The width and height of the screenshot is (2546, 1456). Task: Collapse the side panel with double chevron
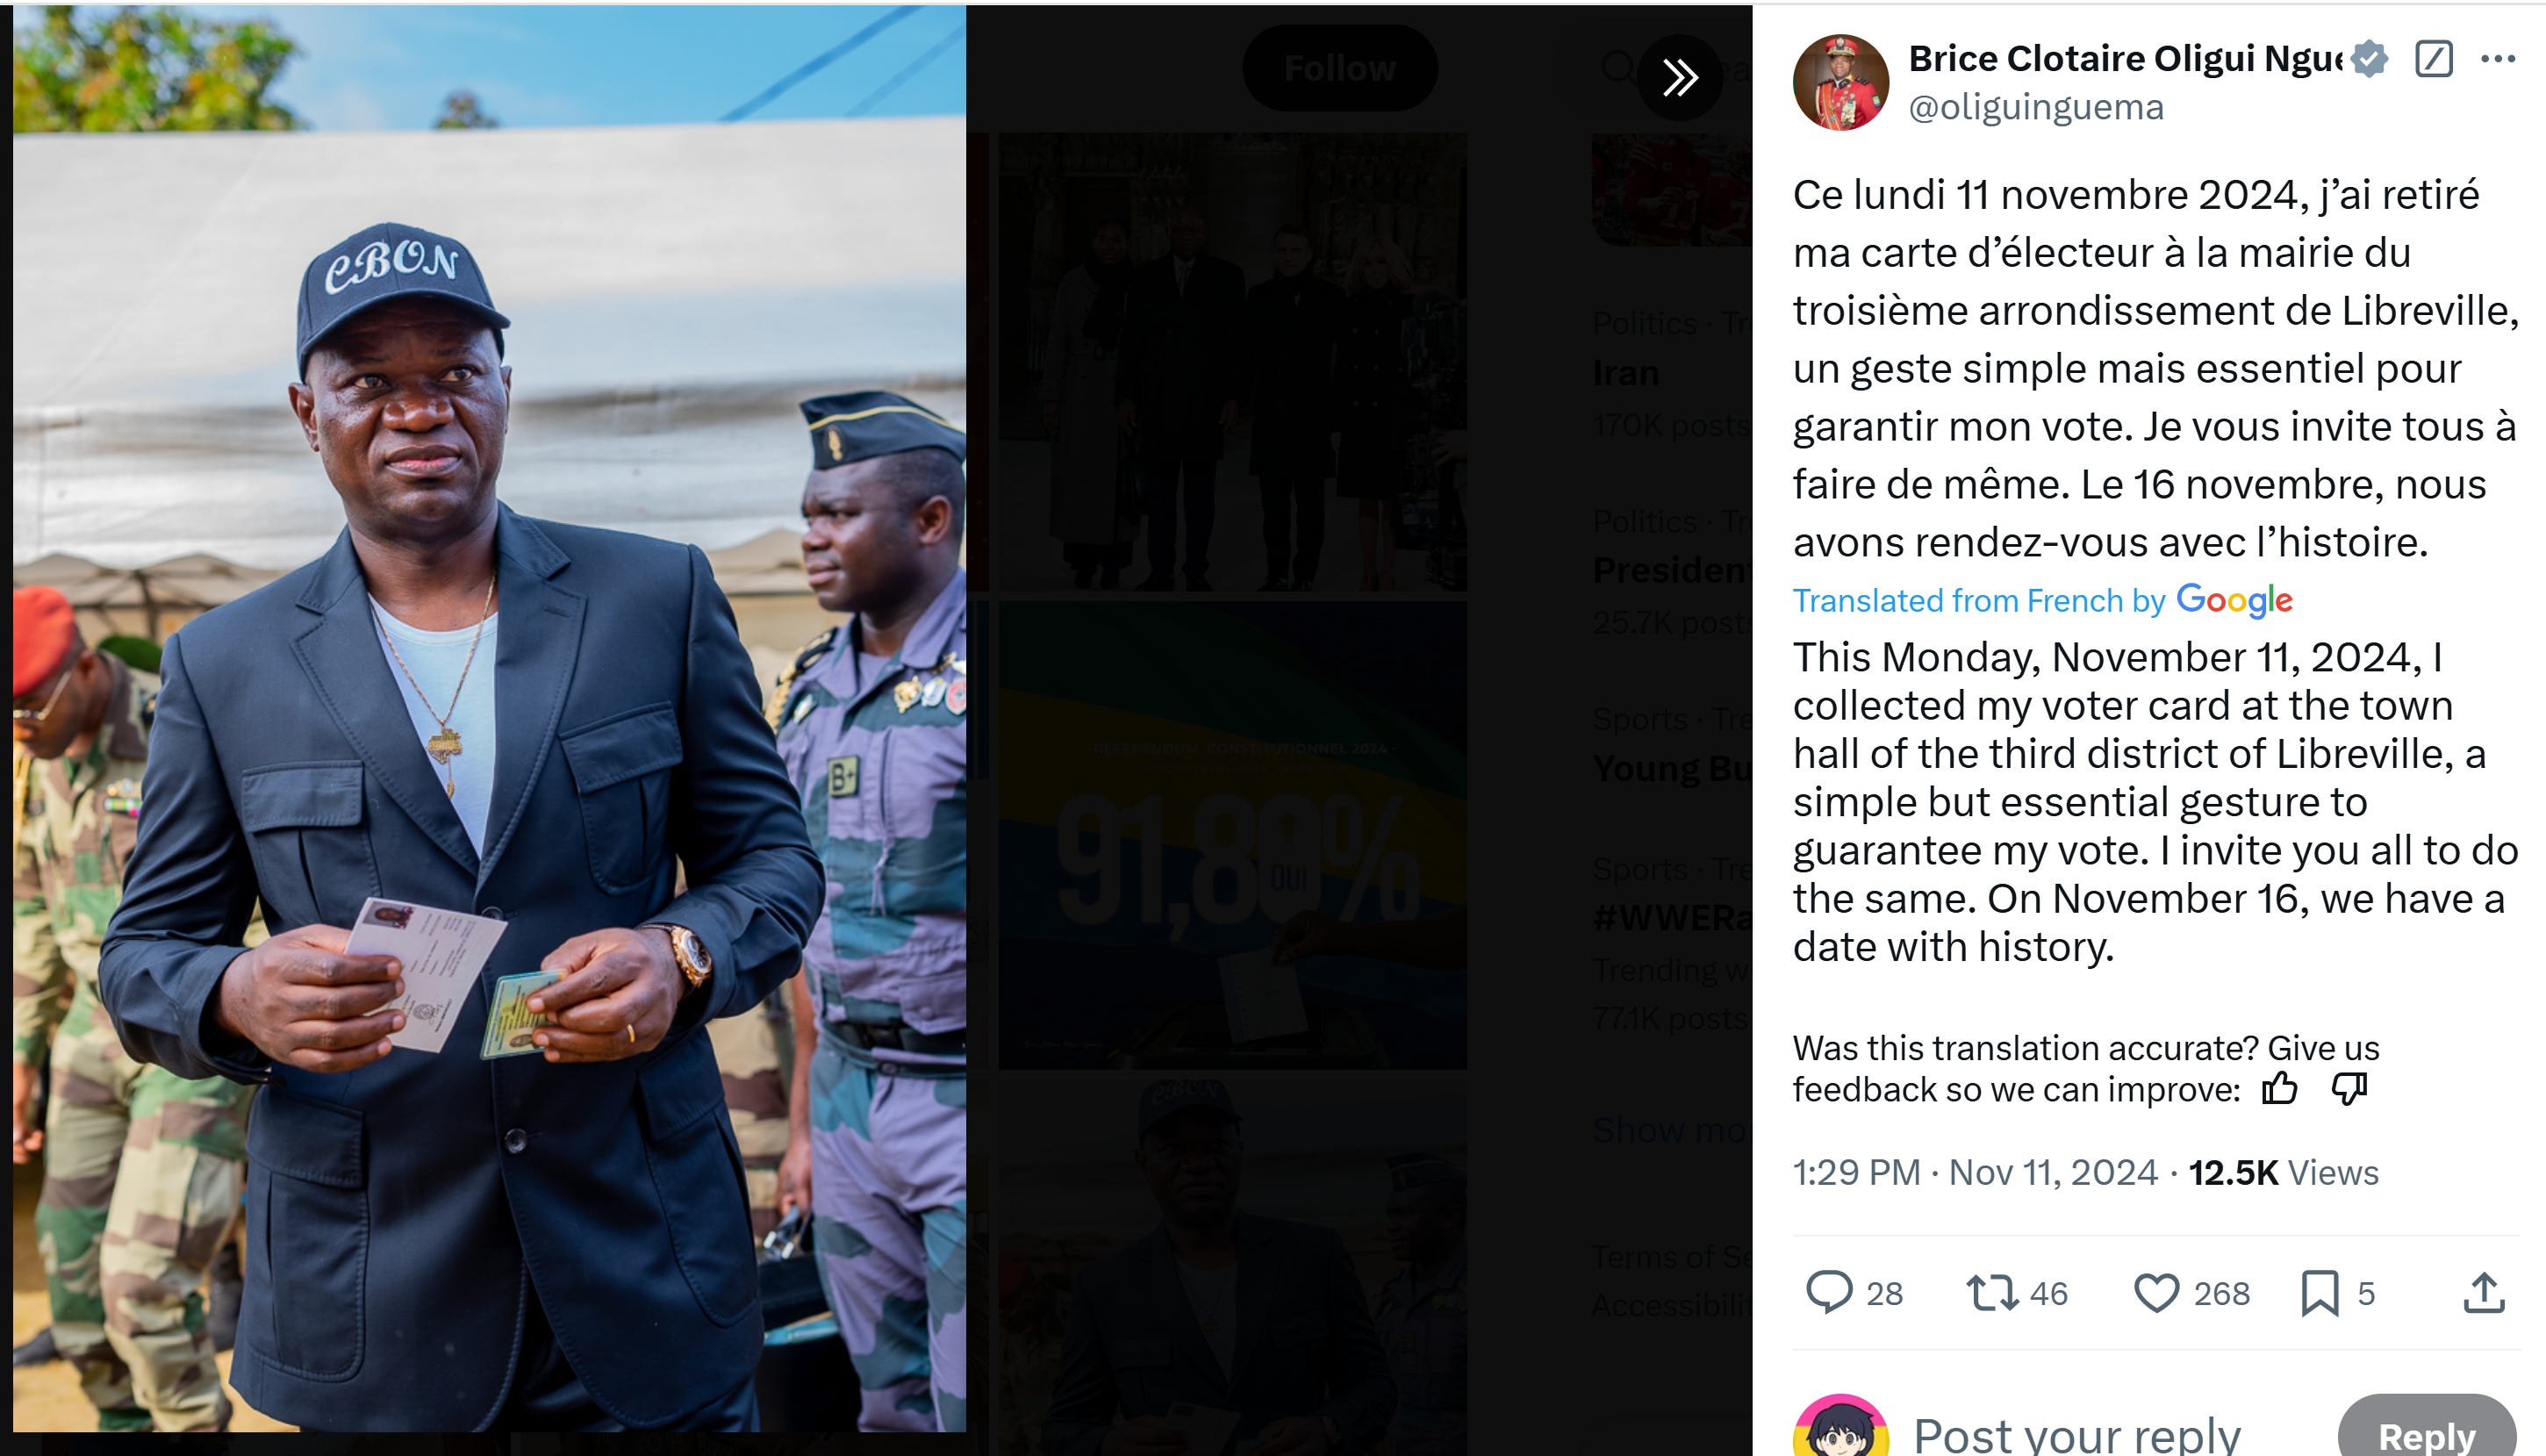[x=1680, y=77]
